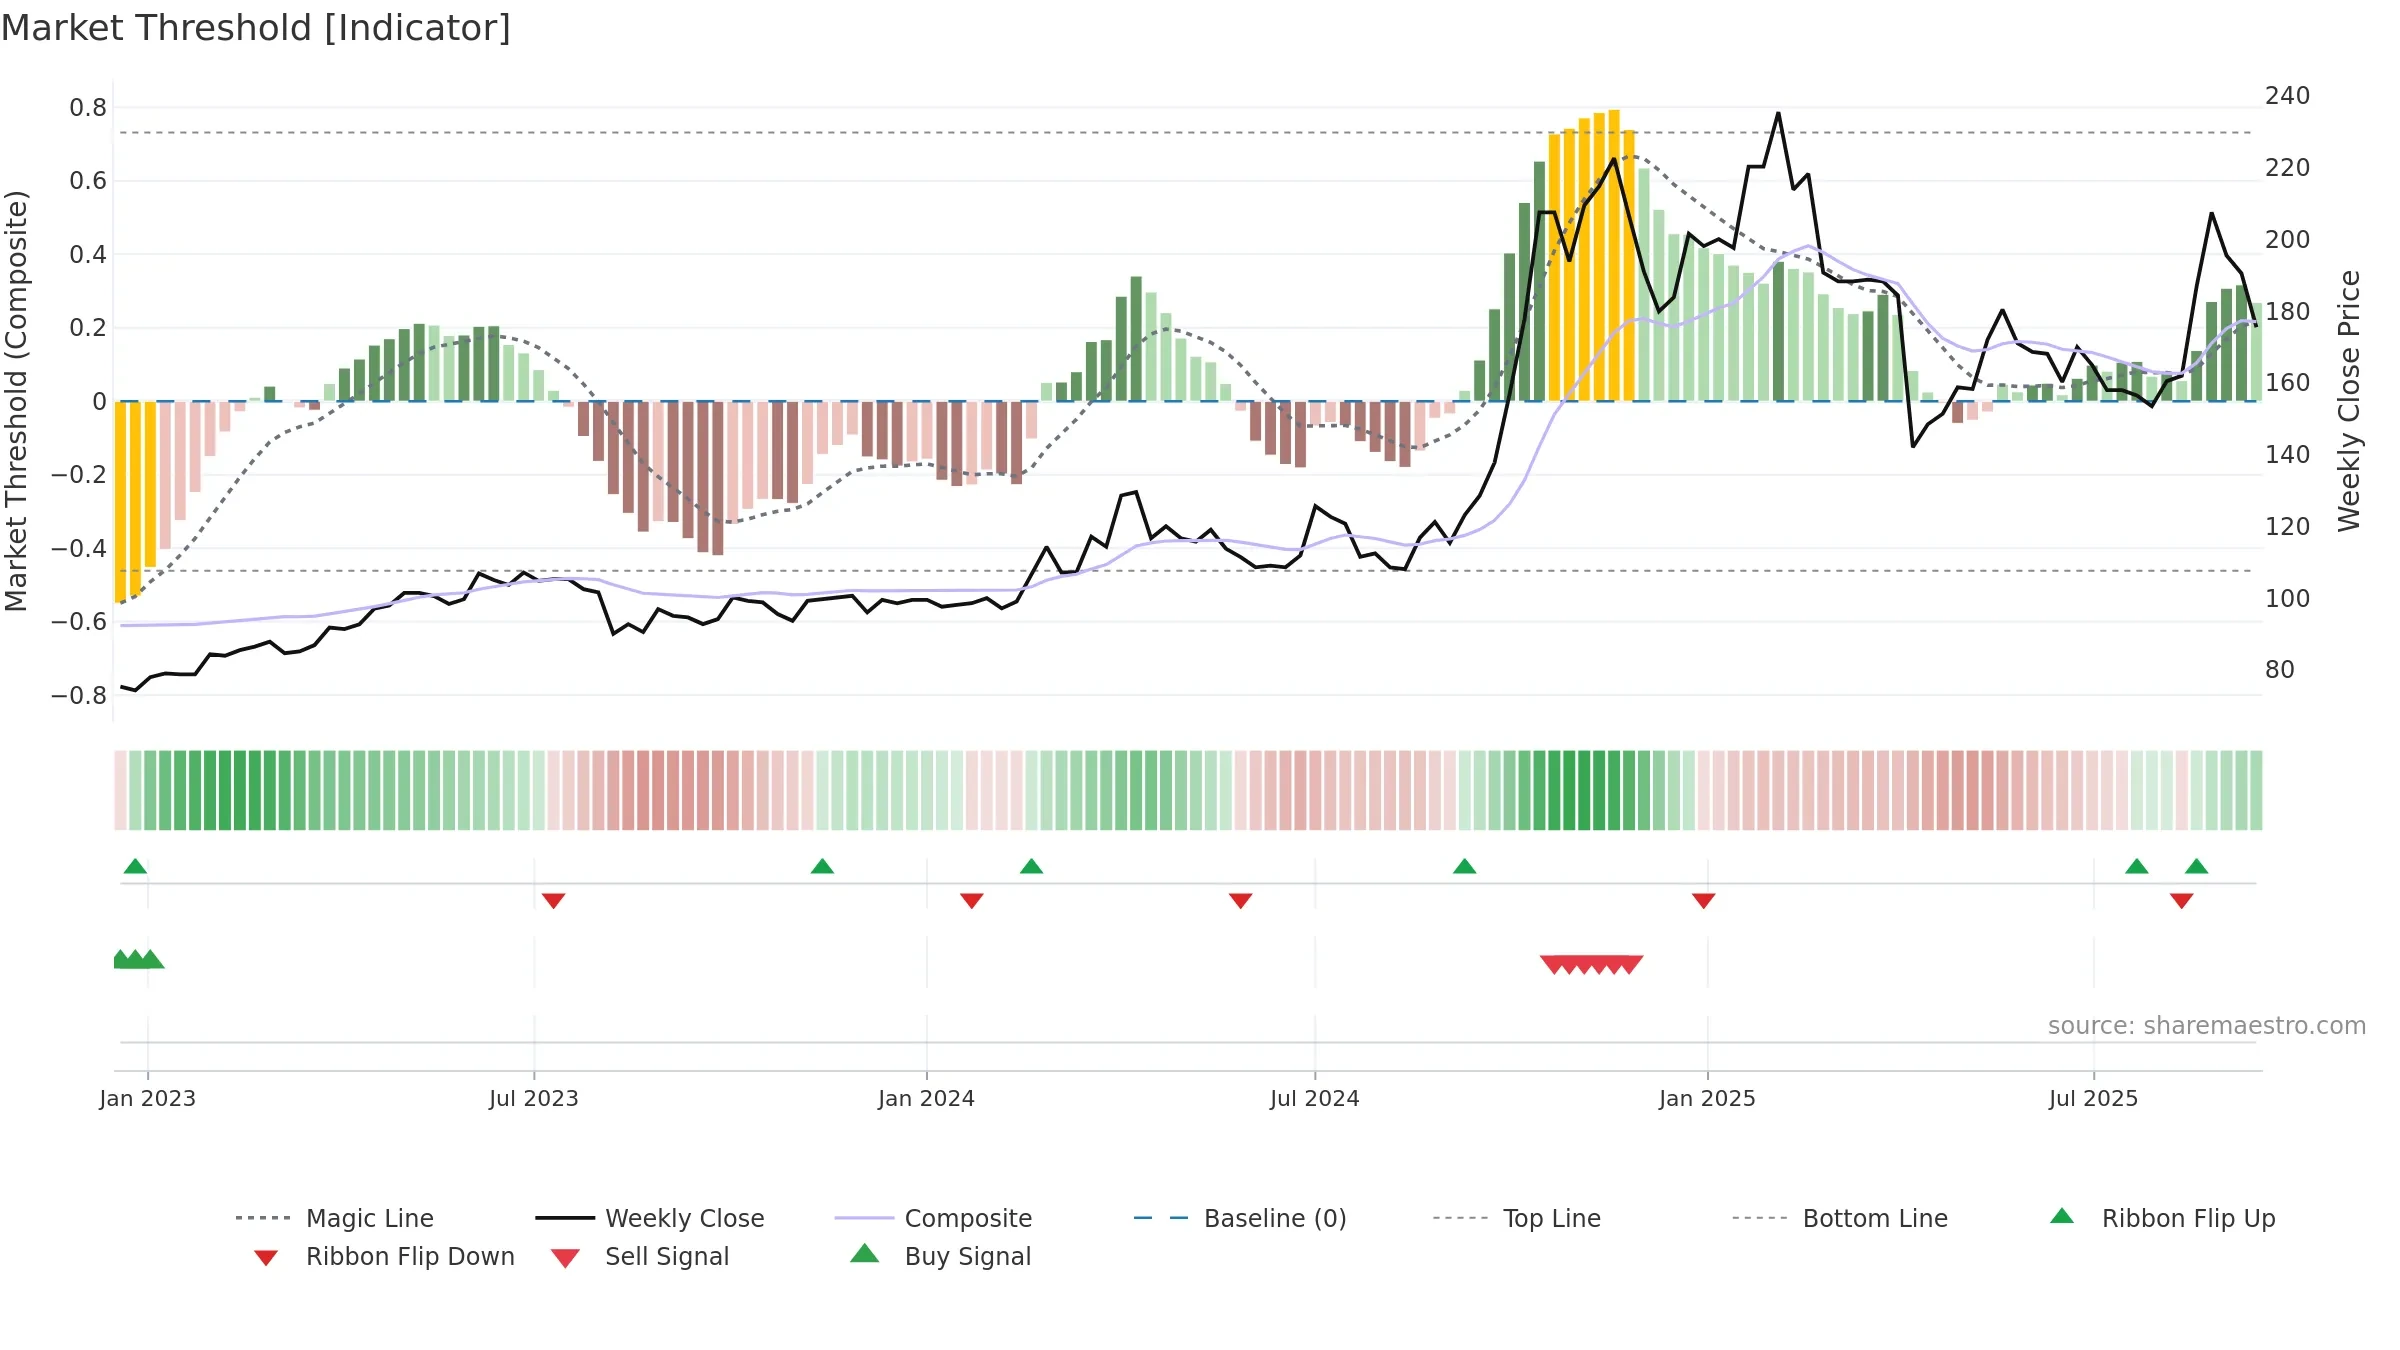Image resolution: width=2400 pixels, height=1350 pixels.
Task: Click the Jan 2025 x-axis label
Action: pyautogui.click(x=1708, y=1098)
